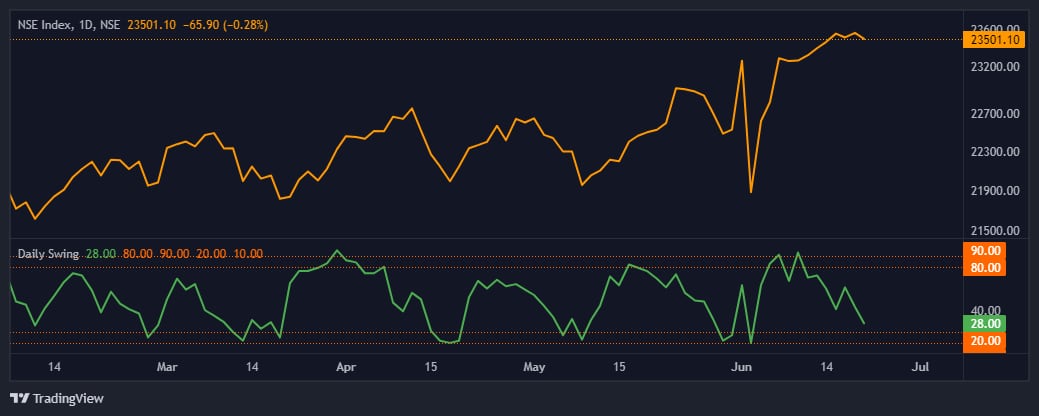
Task: Click the Apr label on time axis
Action: [346, 367]
